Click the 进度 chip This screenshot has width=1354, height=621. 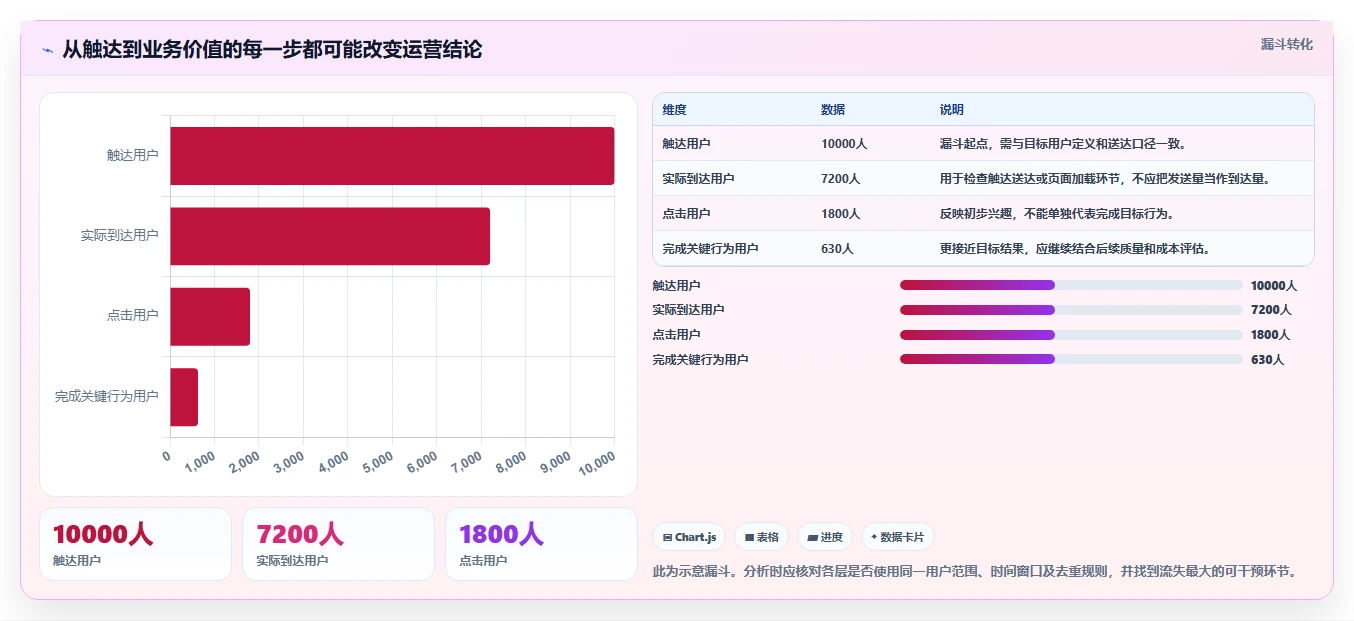pyautogui.click(x=825, y=537)
